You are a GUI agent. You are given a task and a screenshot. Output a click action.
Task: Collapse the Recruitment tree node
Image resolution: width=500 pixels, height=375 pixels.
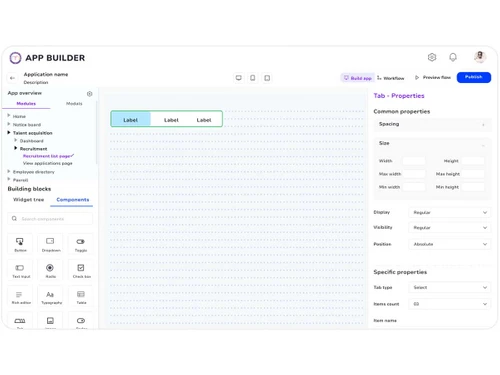15,148
